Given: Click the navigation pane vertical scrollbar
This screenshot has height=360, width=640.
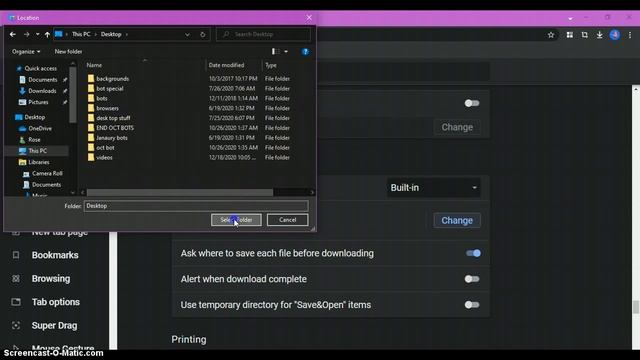Looking at the screenshot, I should pyautogui.click(x=73, y=95).
